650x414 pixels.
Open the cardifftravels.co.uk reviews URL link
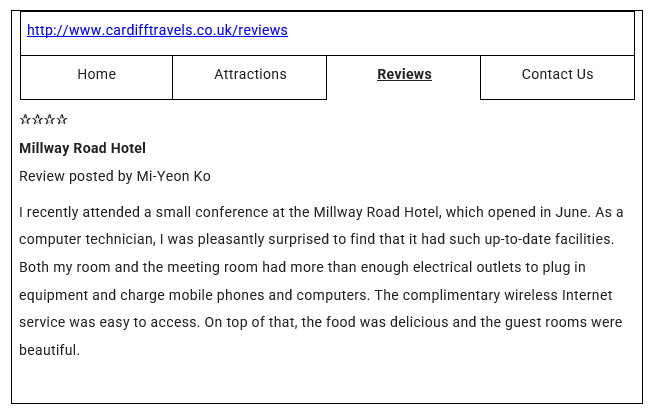pos(157,30)
